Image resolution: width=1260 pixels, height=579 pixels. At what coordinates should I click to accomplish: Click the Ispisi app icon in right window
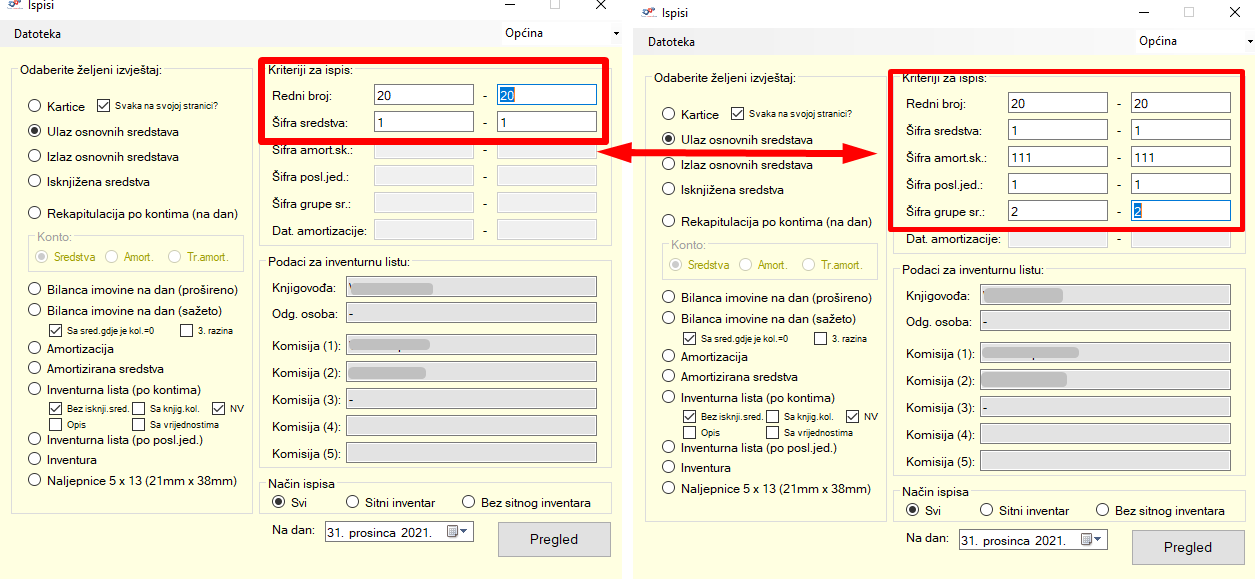coord(647,12)
